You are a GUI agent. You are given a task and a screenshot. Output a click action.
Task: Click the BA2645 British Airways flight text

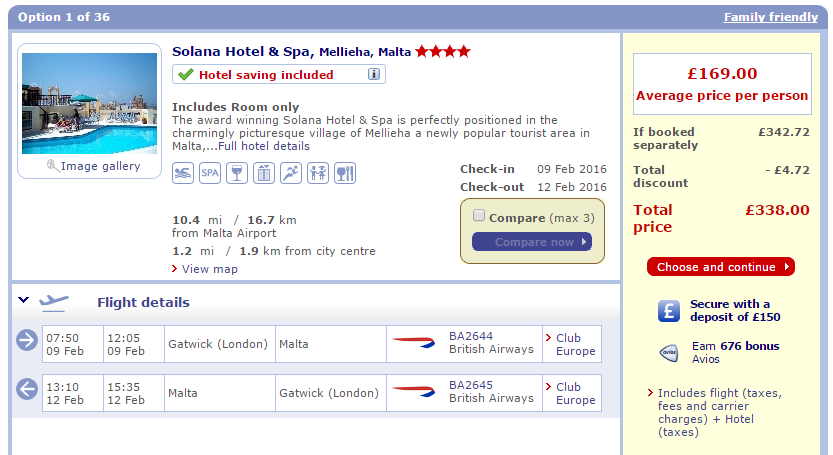tap(491, 392)
